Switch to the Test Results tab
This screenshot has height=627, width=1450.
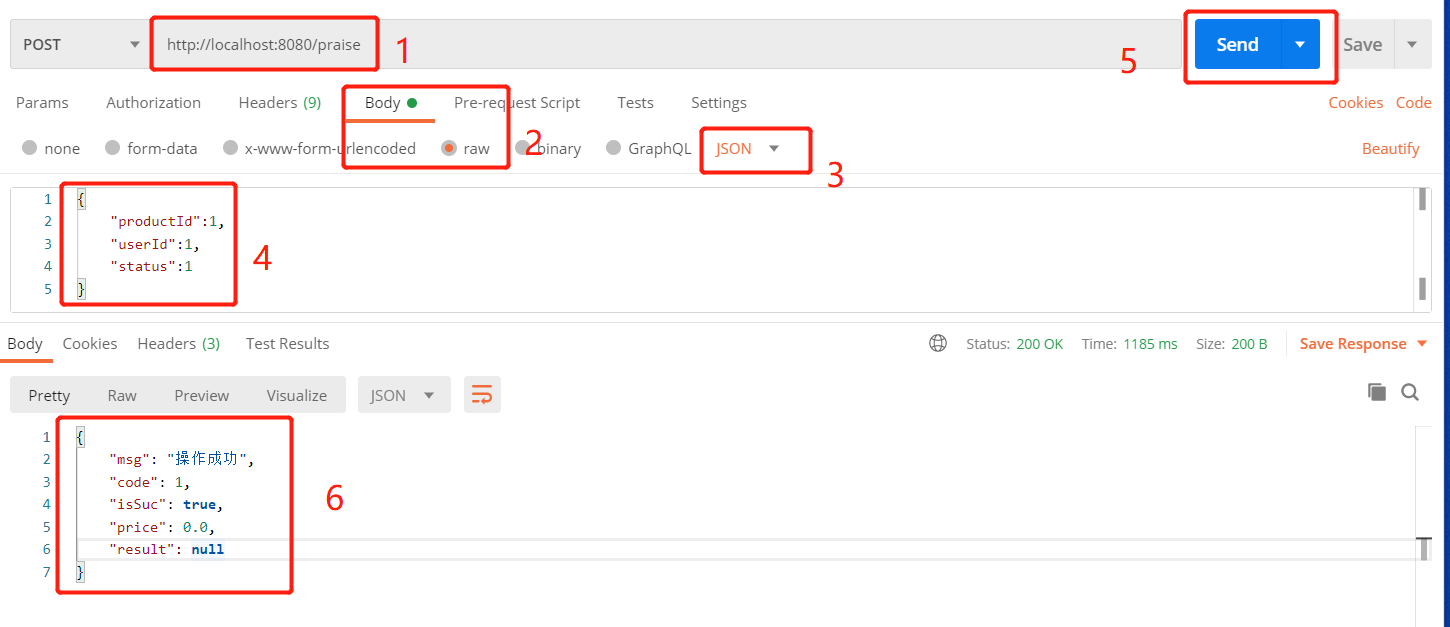click(x=287, y=344)
